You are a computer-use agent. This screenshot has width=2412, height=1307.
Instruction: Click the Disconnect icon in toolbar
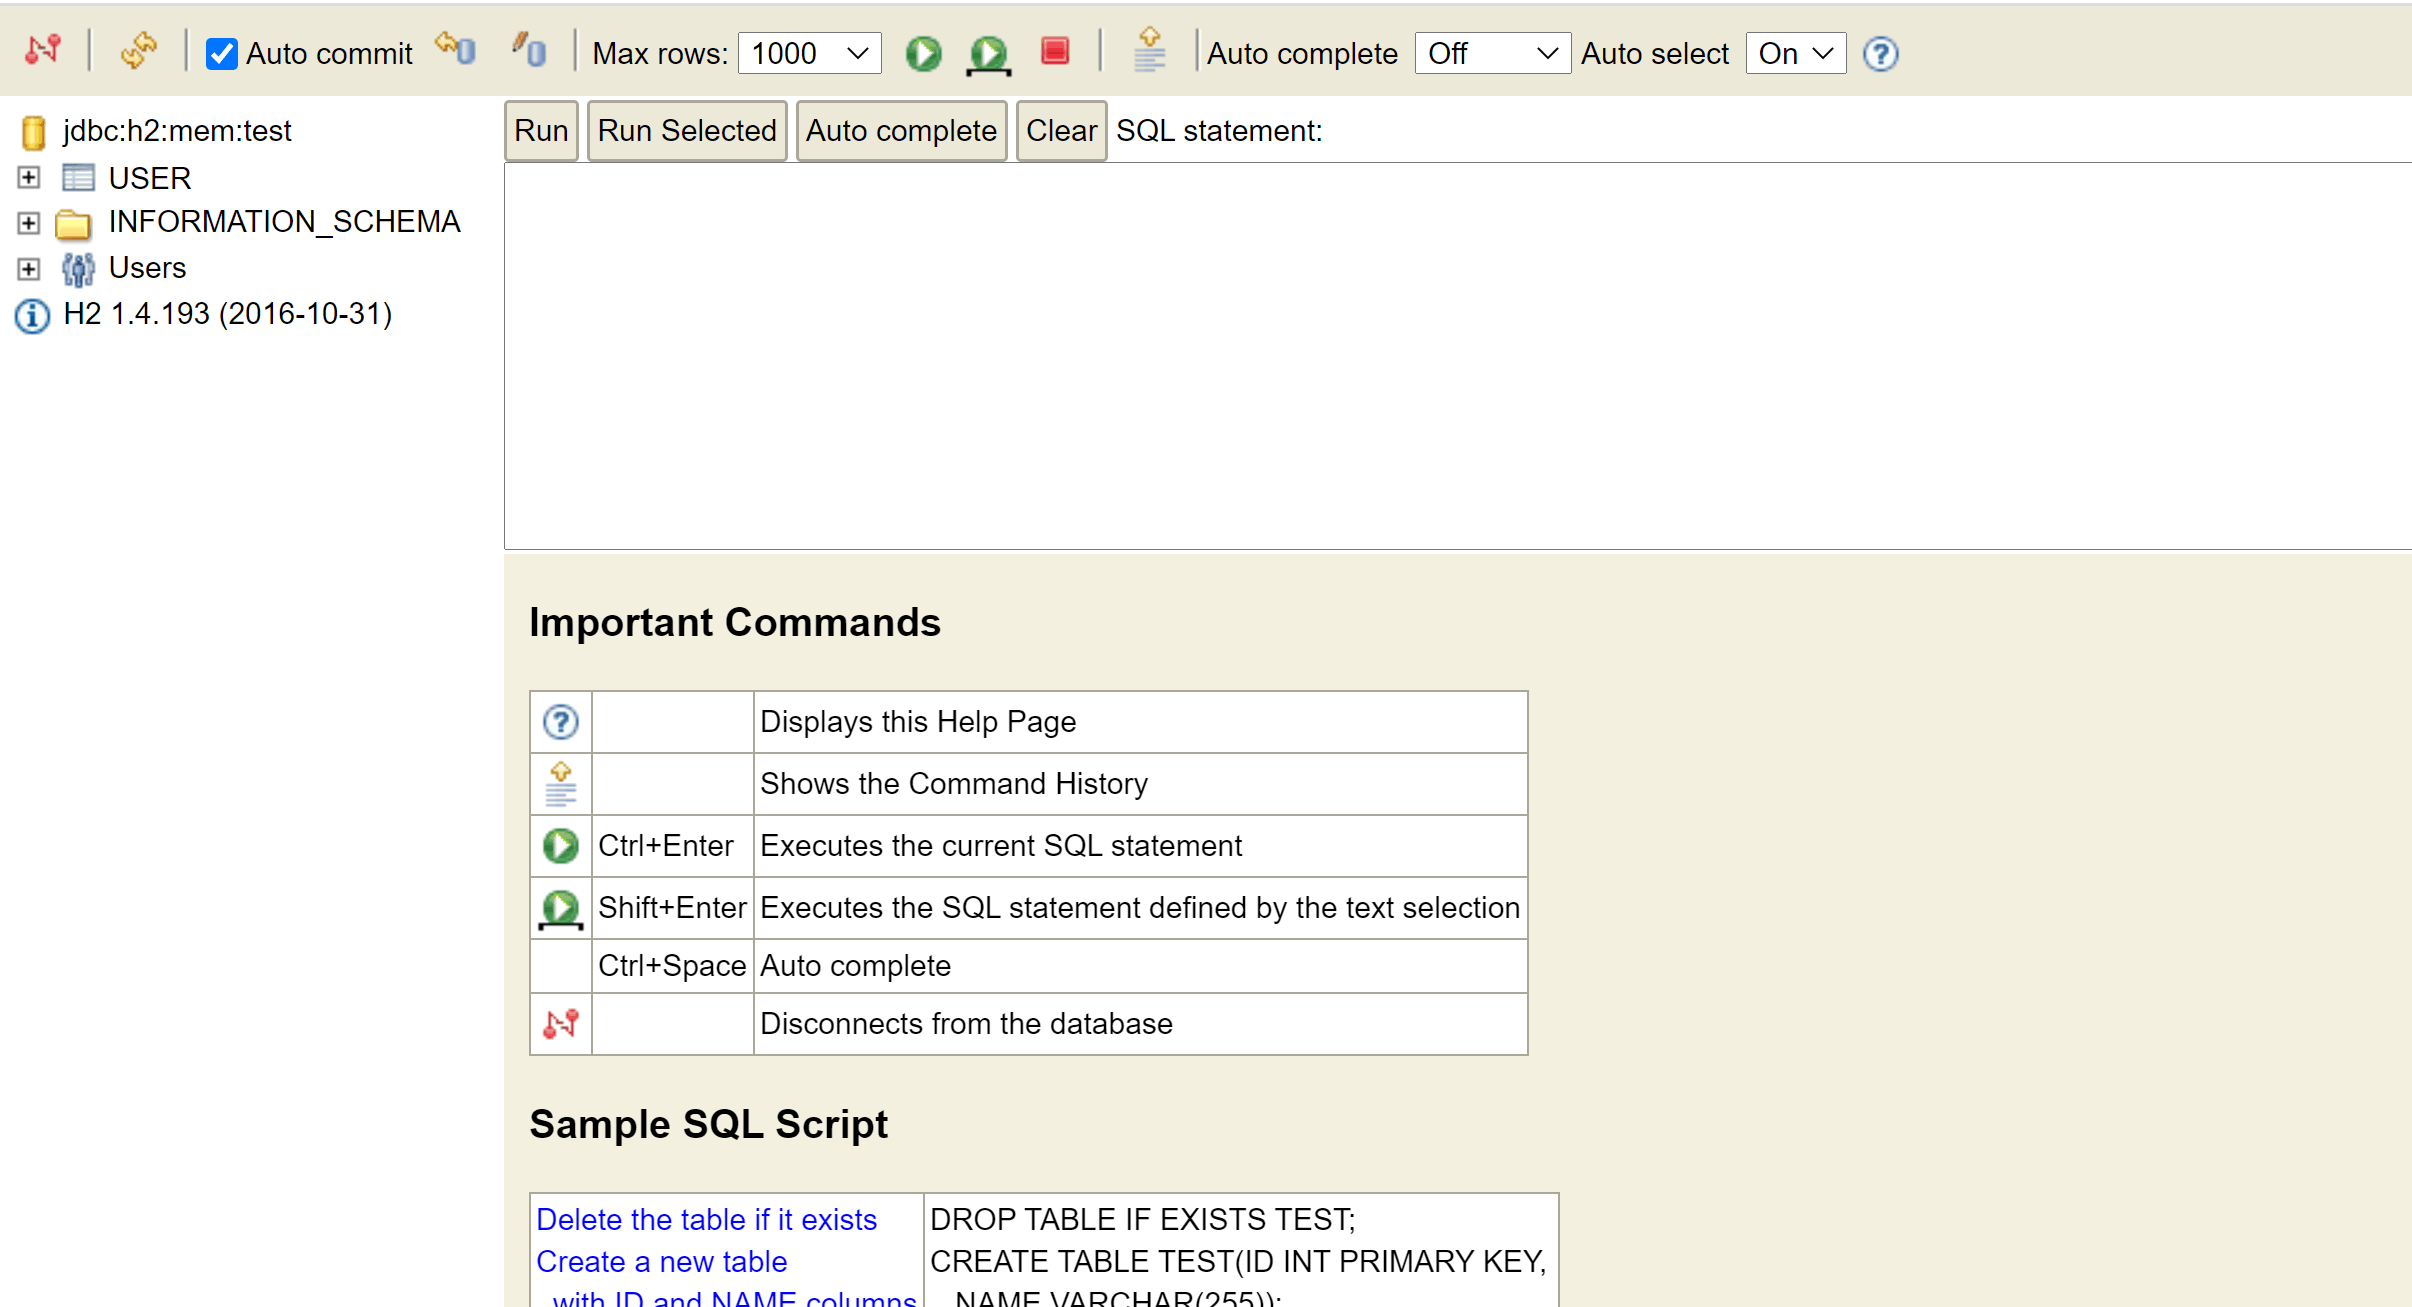[x=43, y=50]
